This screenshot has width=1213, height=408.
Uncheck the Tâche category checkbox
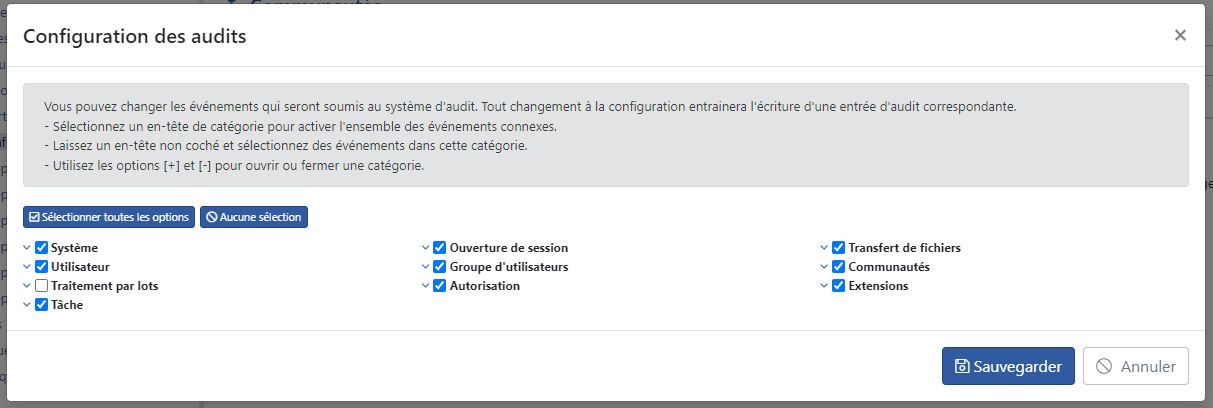[41, 304]
